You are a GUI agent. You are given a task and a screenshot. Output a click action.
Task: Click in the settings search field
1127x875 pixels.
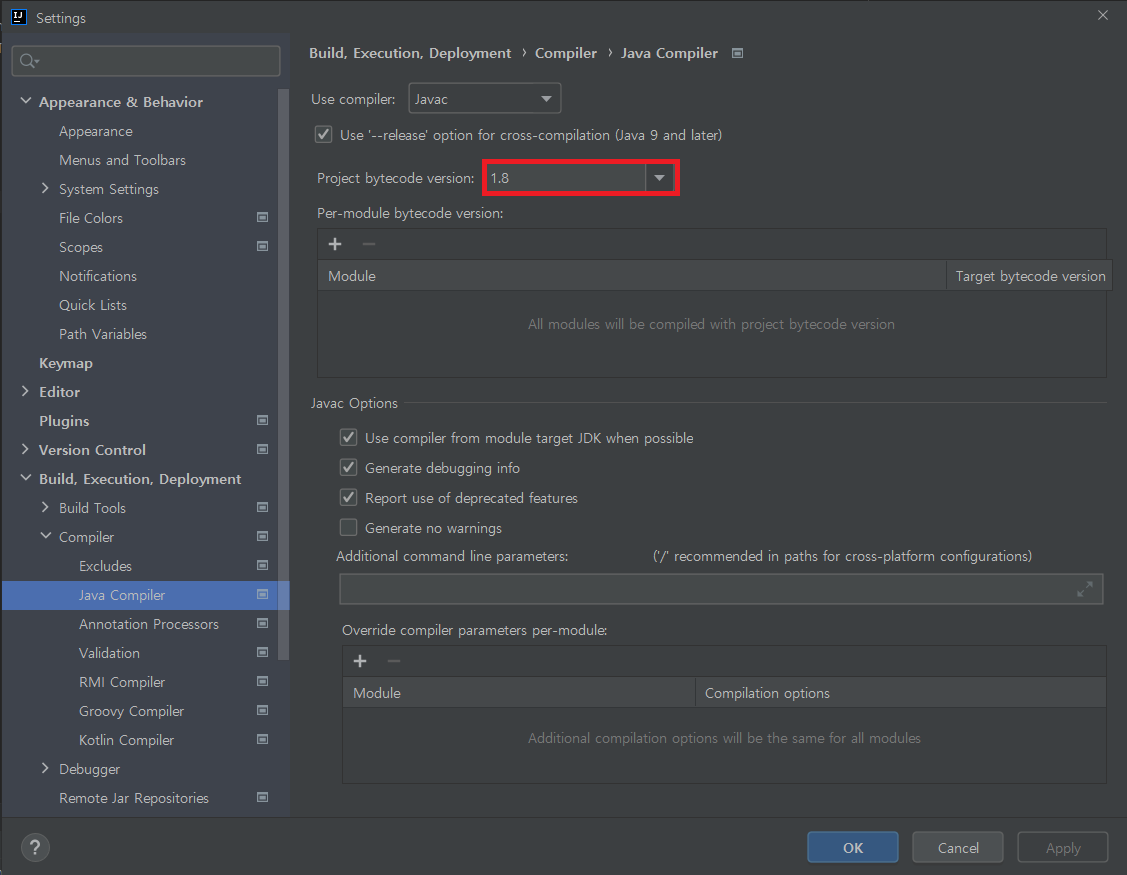click(x=146, y=61)
